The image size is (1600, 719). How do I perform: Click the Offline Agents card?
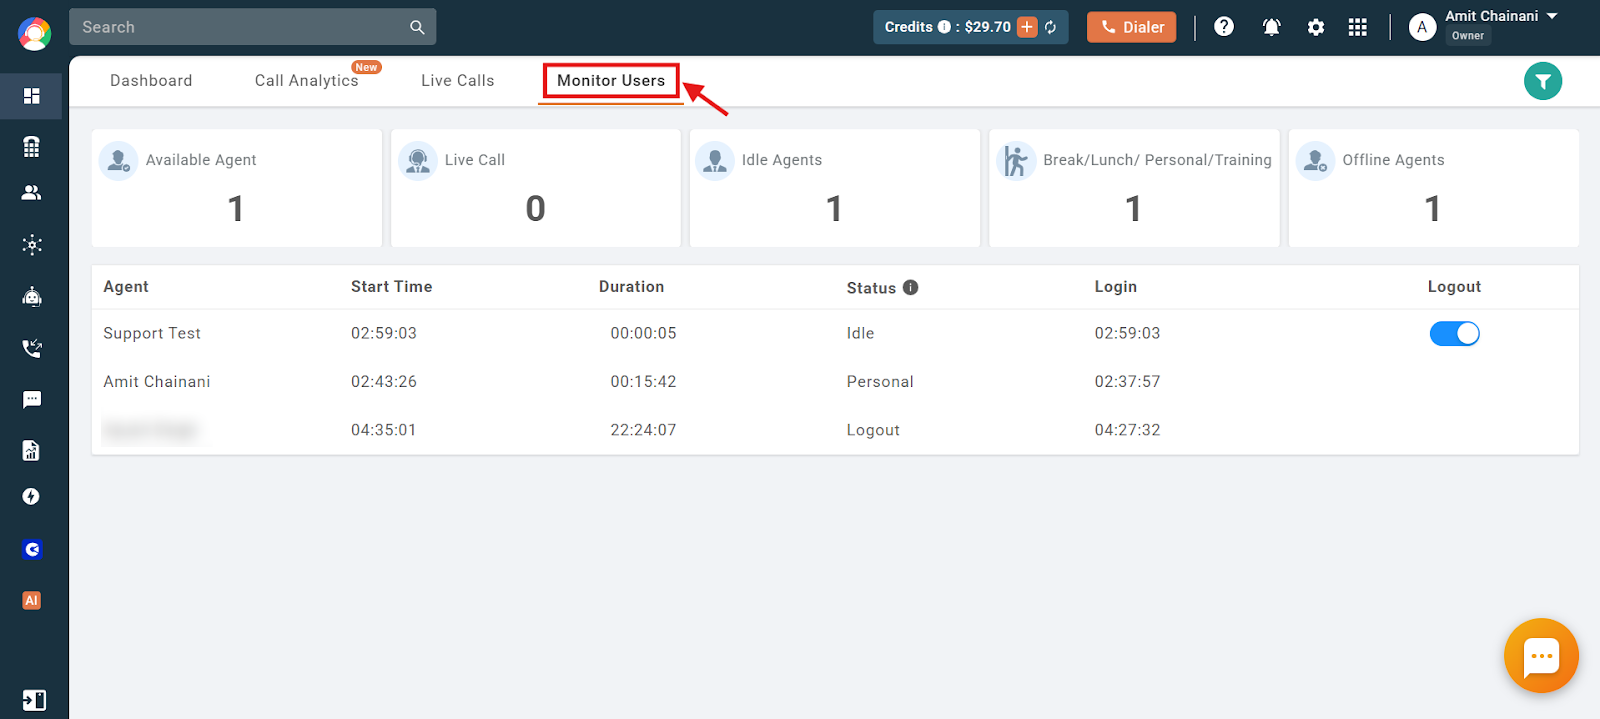[1434, 188]
